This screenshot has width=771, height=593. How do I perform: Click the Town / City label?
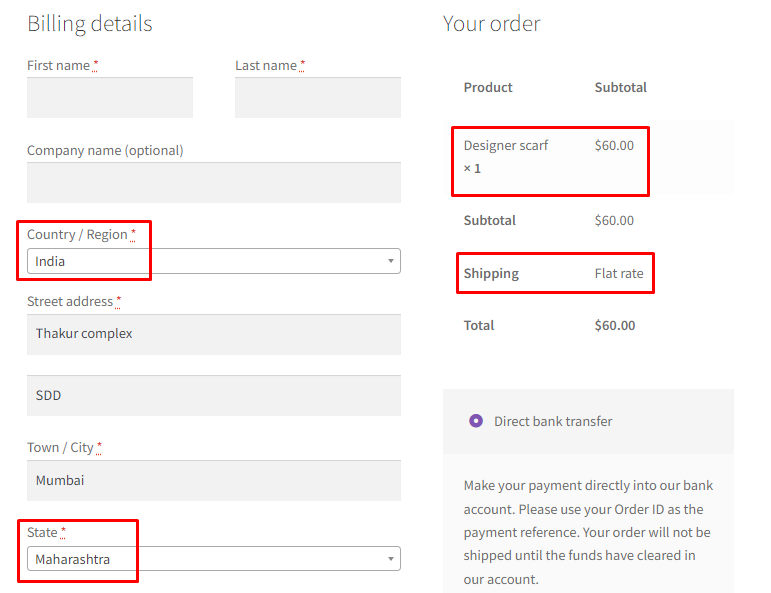point(60,447)
